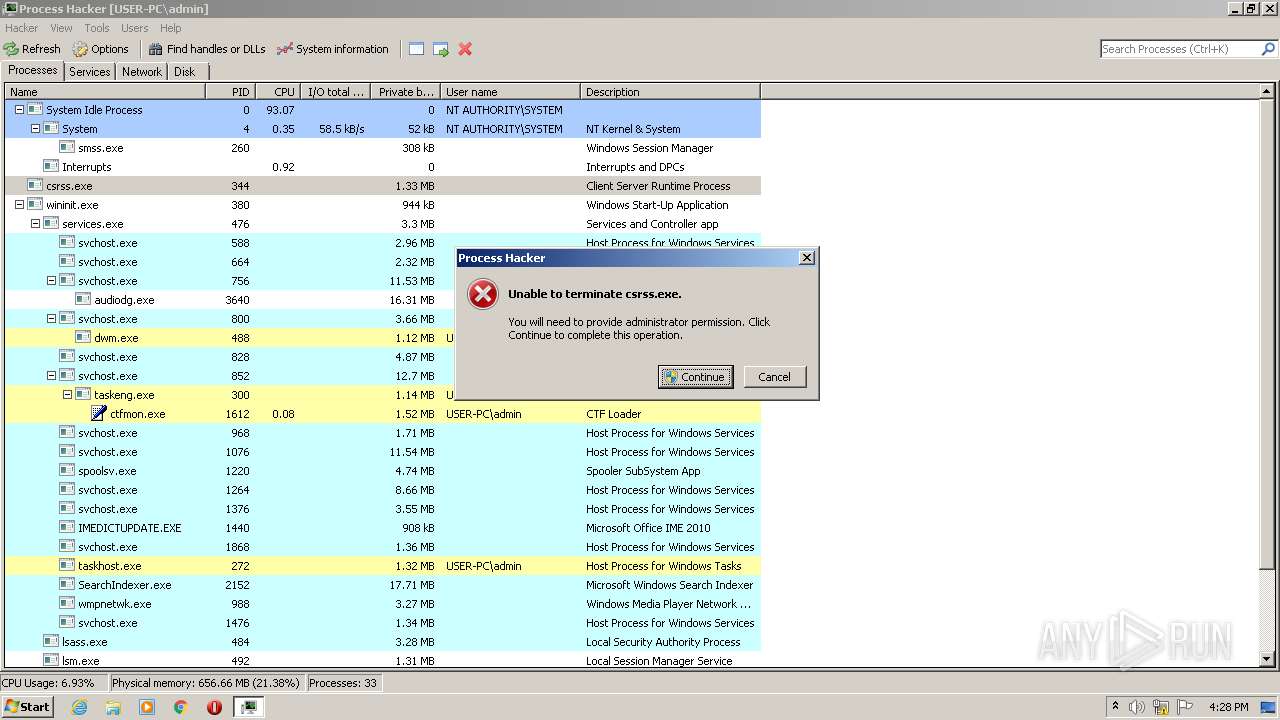Click the Find handles or DLLs binoculars icon
Viewport: 1280px width, 720px height.
click(x=155, y=49)
